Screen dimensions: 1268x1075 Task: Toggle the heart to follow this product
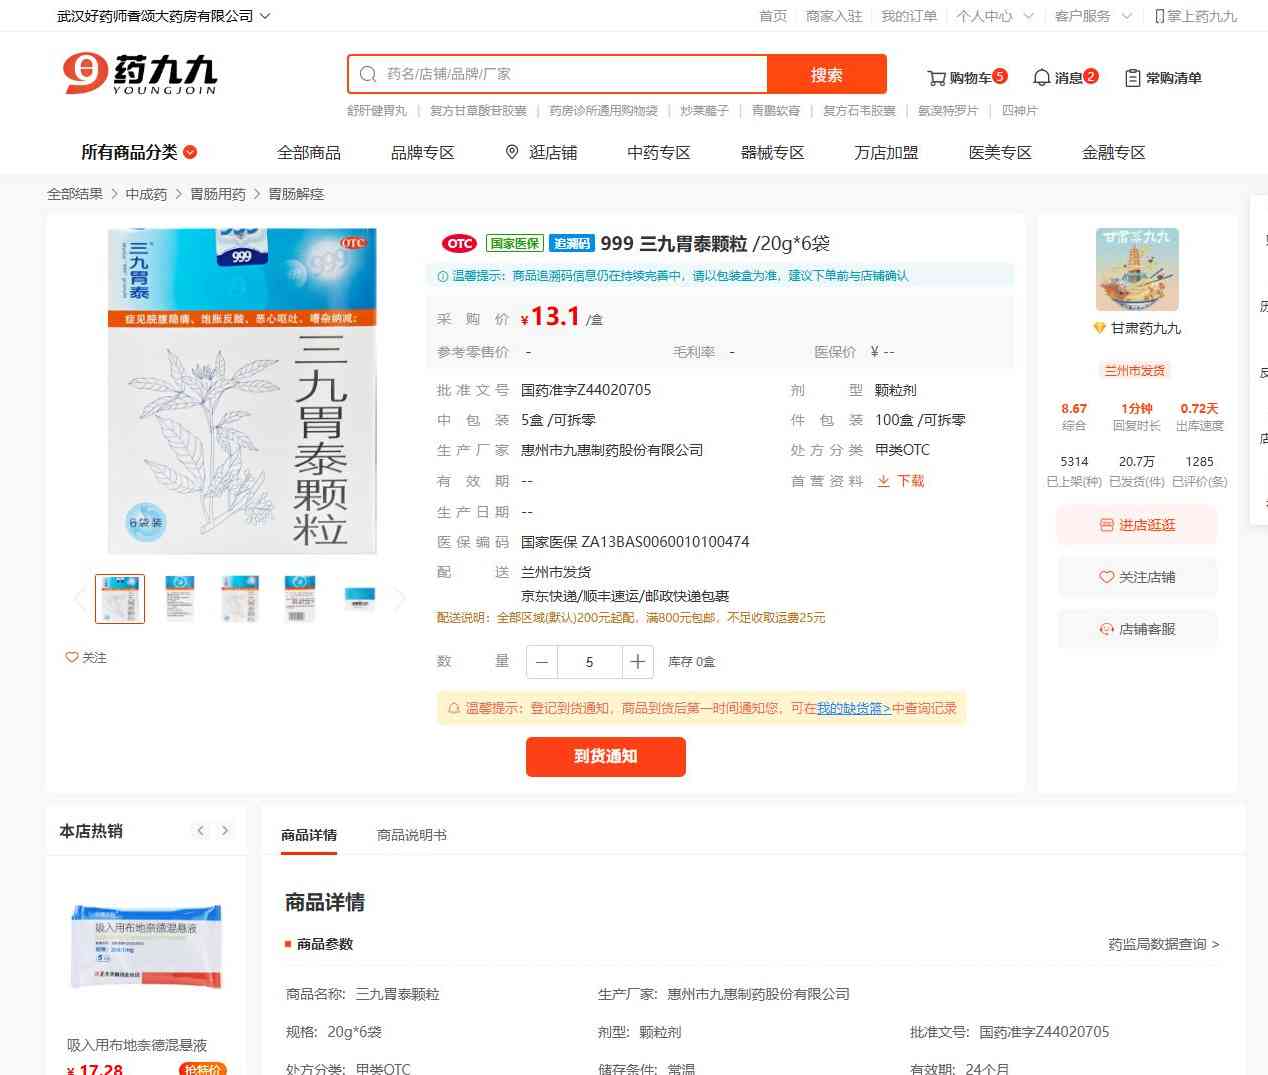72,657
